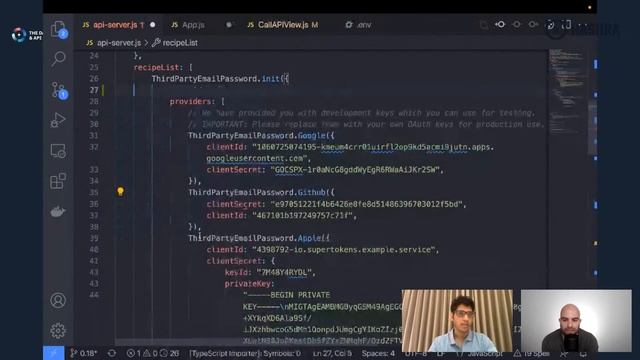Open the Accounts menu
The width and height of the screenshot is (640, 360).
(58, 300)
